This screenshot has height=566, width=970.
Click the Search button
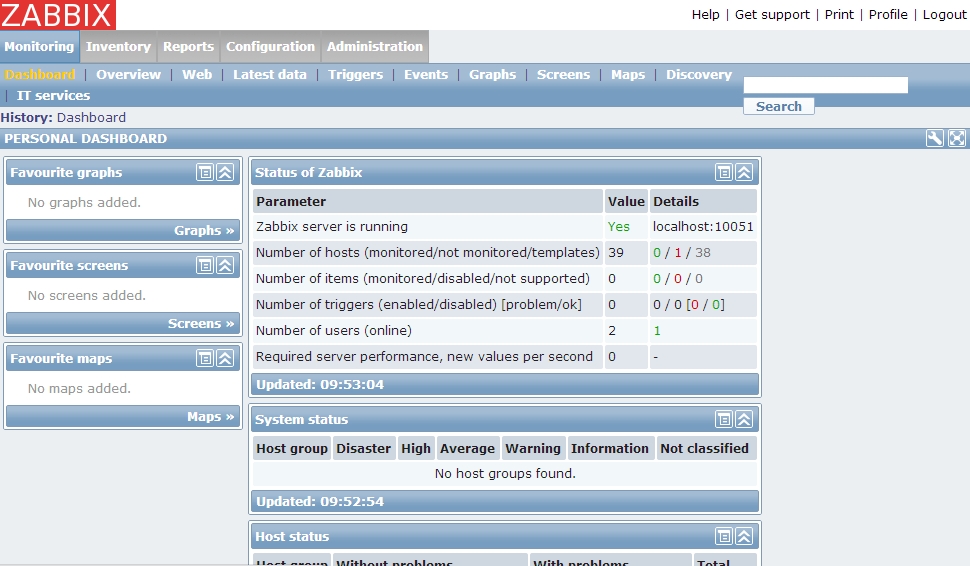pyautogui.click(x=779, y=106)
